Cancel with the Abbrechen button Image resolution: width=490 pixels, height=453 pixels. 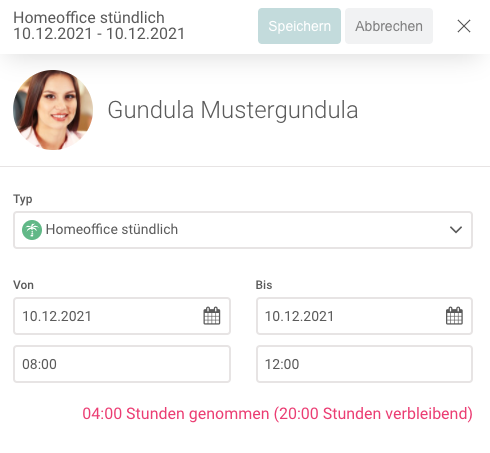[389, 26]
